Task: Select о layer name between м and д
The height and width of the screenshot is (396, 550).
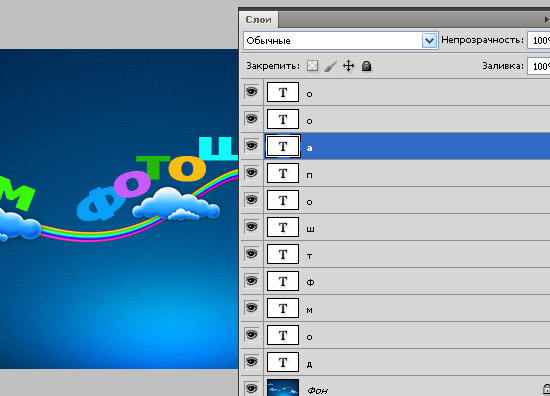Action: pyautogui.click(x=309, y=337)
